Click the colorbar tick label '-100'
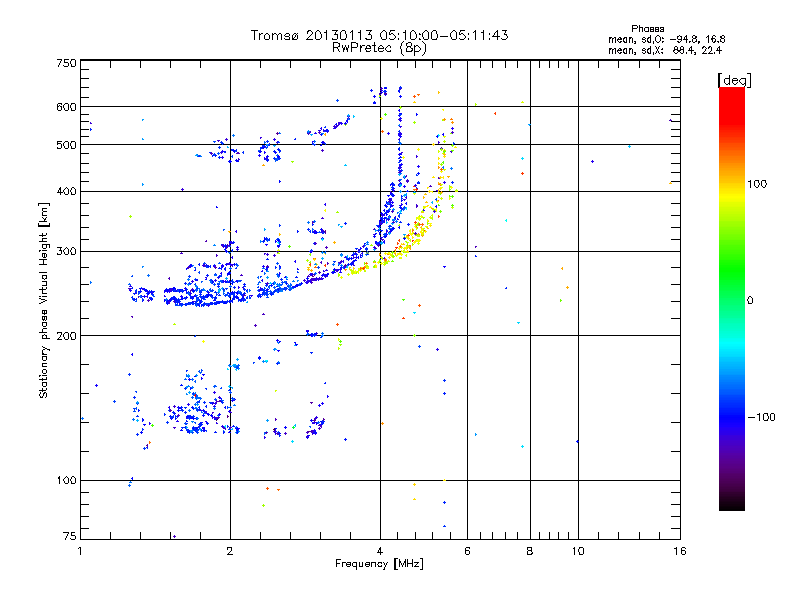This screenshot has height=600, width=800. [x=761, y=417]
